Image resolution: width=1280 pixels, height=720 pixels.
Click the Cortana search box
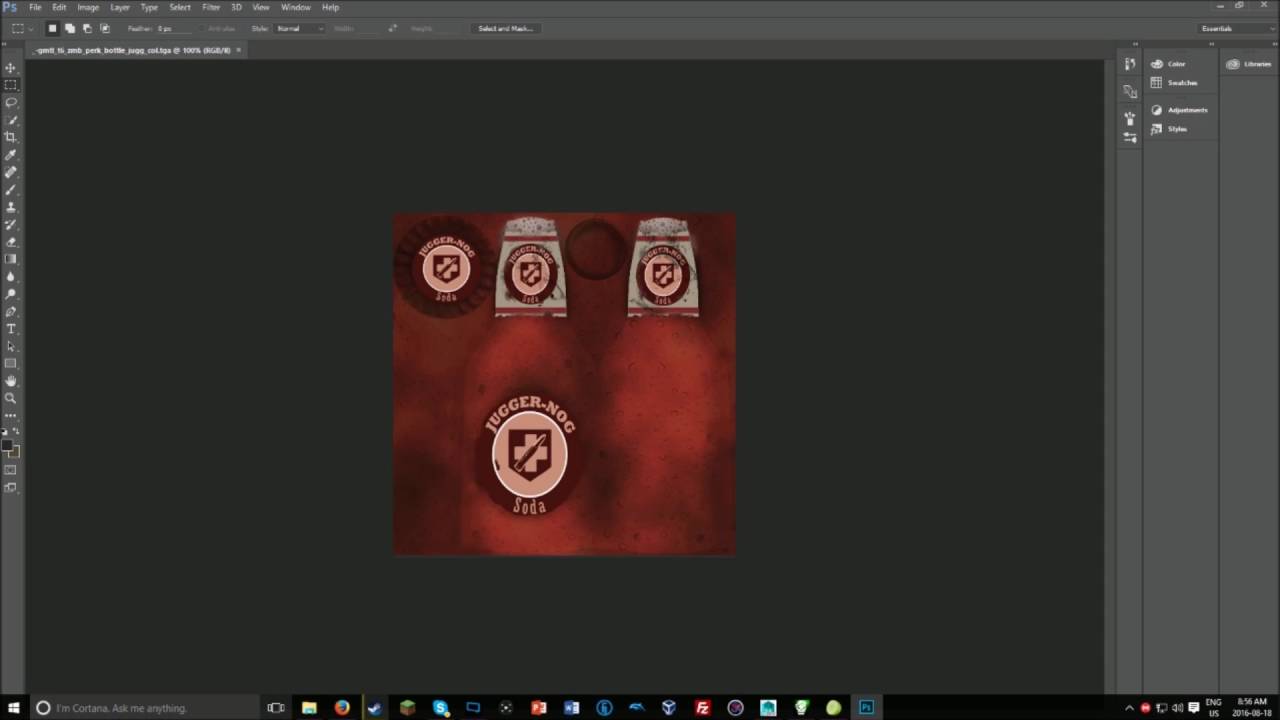click(x=145, y=707)
